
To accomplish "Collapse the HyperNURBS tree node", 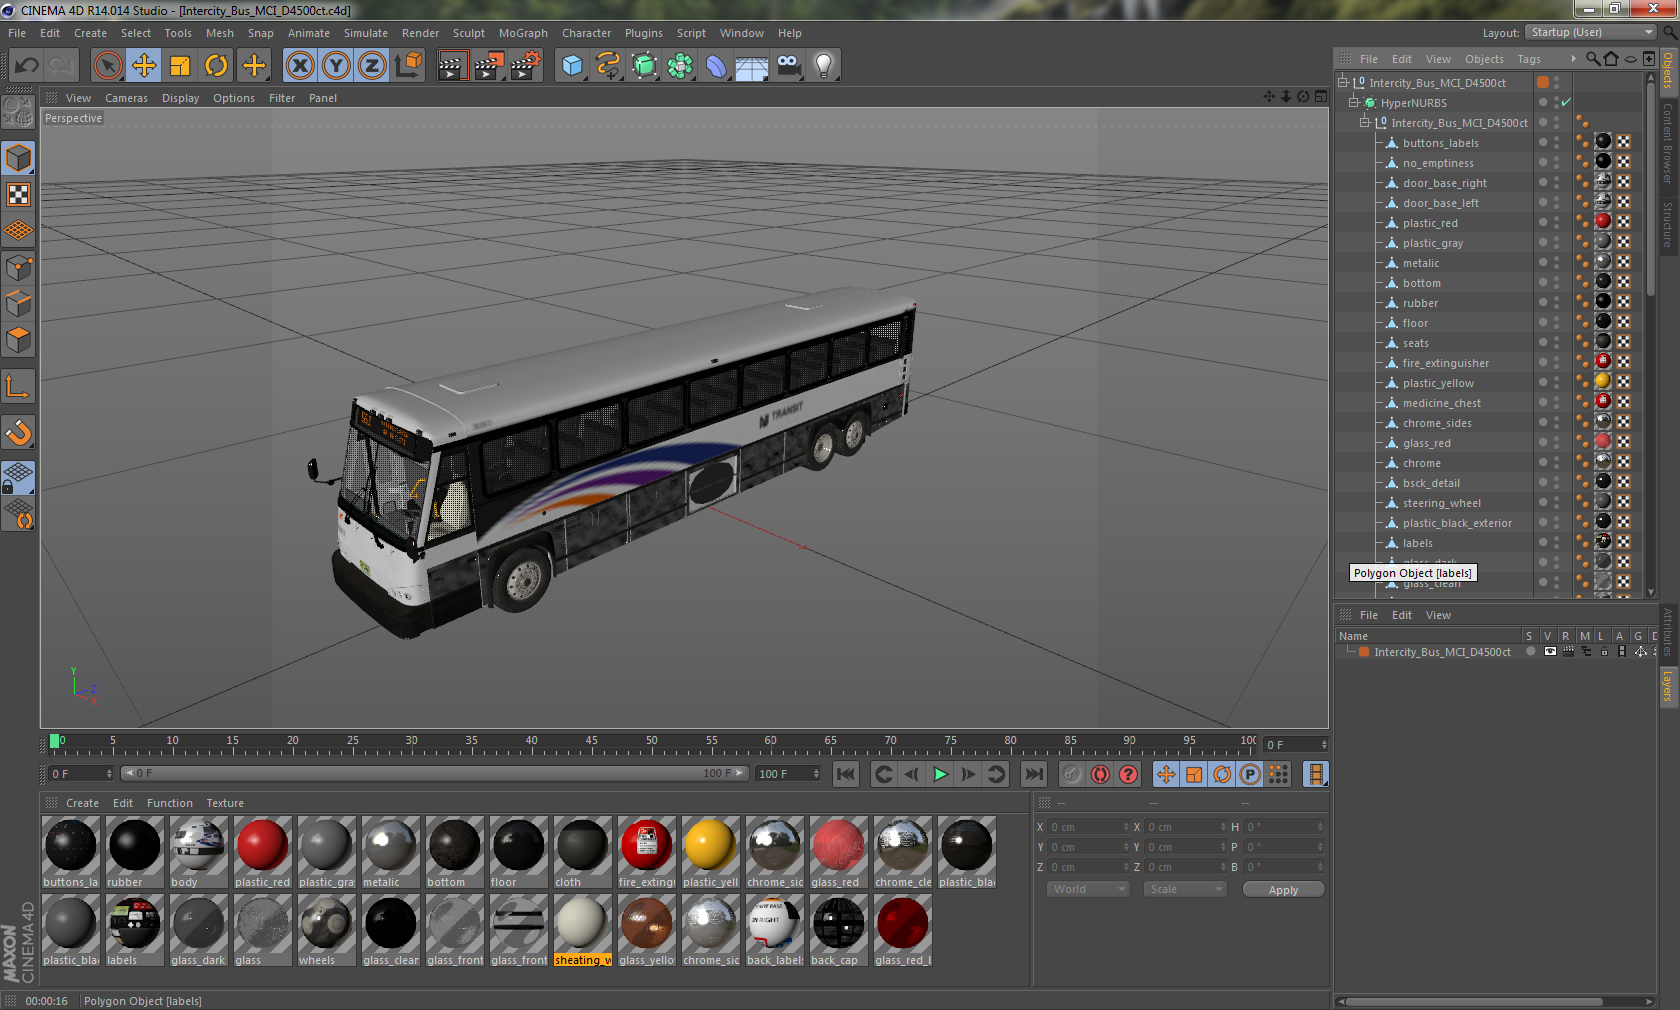I will (x=1354, y=102).
